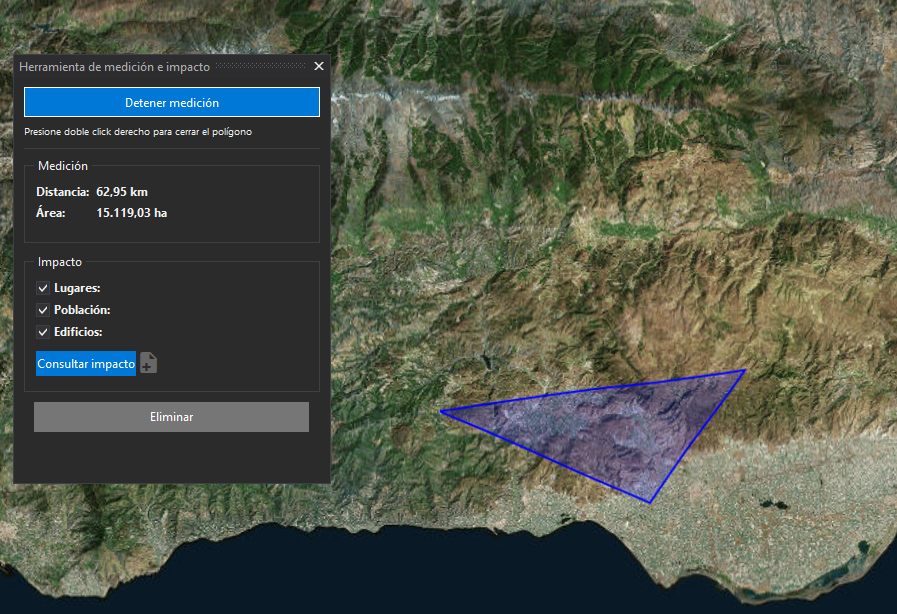
Task: Uncheck the Lugares checkbox
Action: pos(43,288)
